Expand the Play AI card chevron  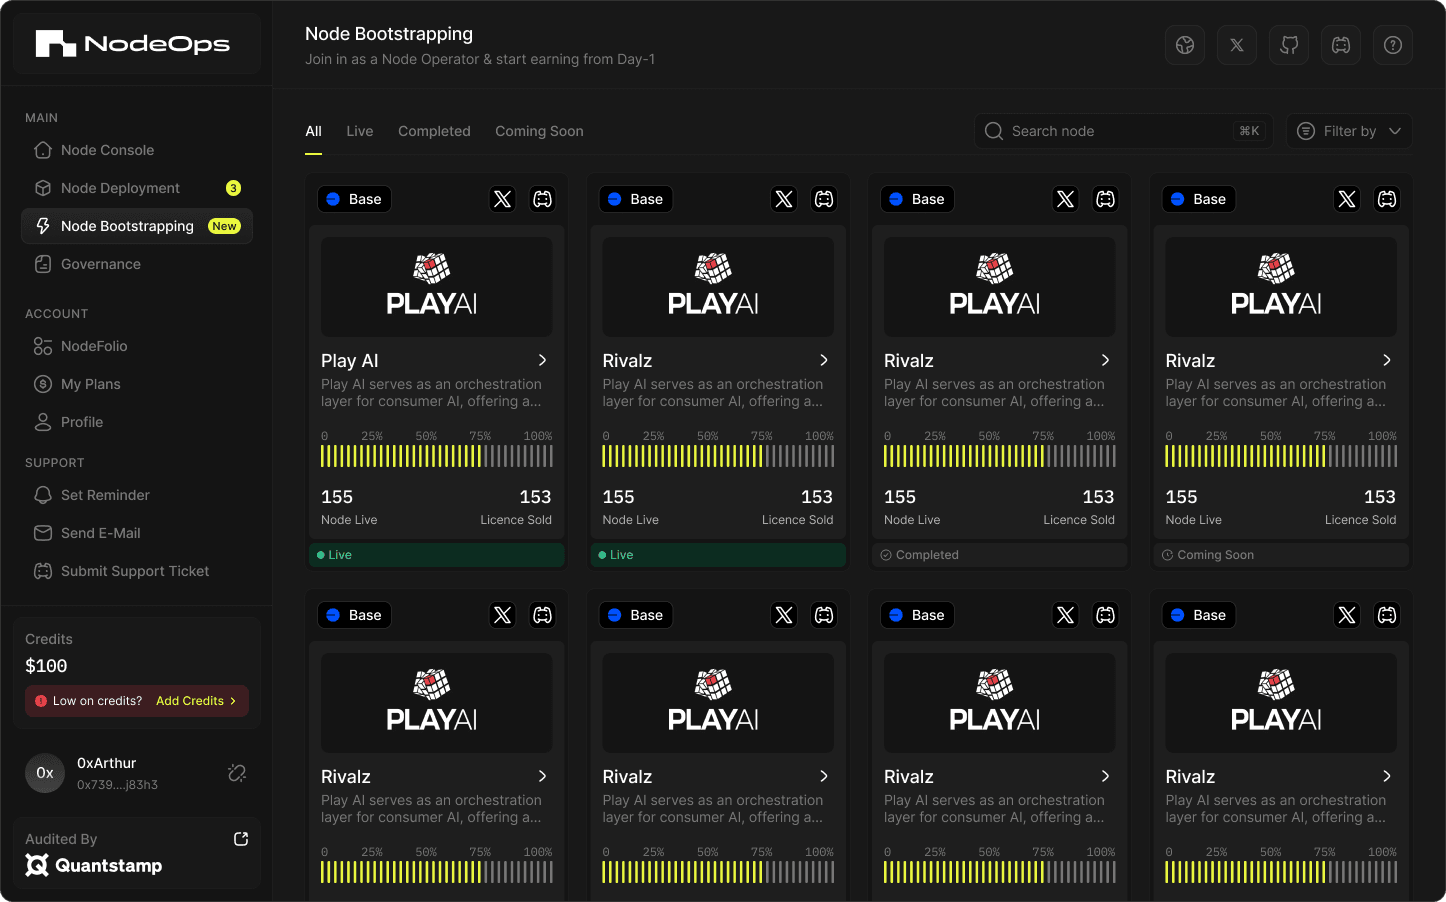point(543,360)
